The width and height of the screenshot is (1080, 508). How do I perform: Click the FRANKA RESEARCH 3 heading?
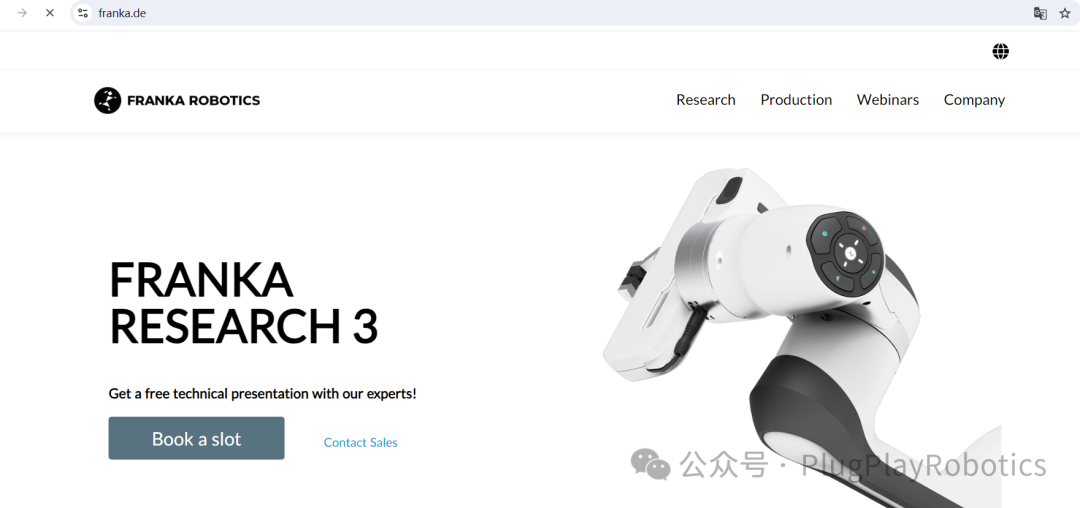pos(243,303)
